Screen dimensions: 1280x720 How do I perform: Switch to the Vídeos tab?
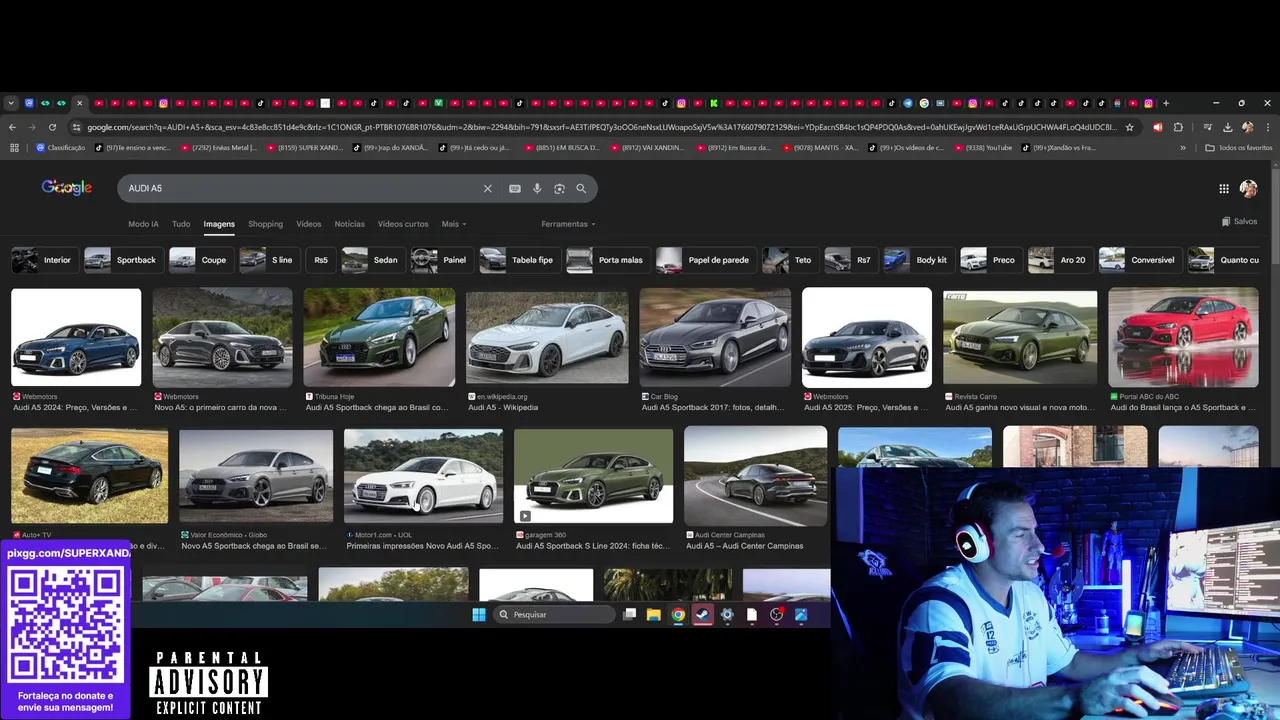pos(309,224)
